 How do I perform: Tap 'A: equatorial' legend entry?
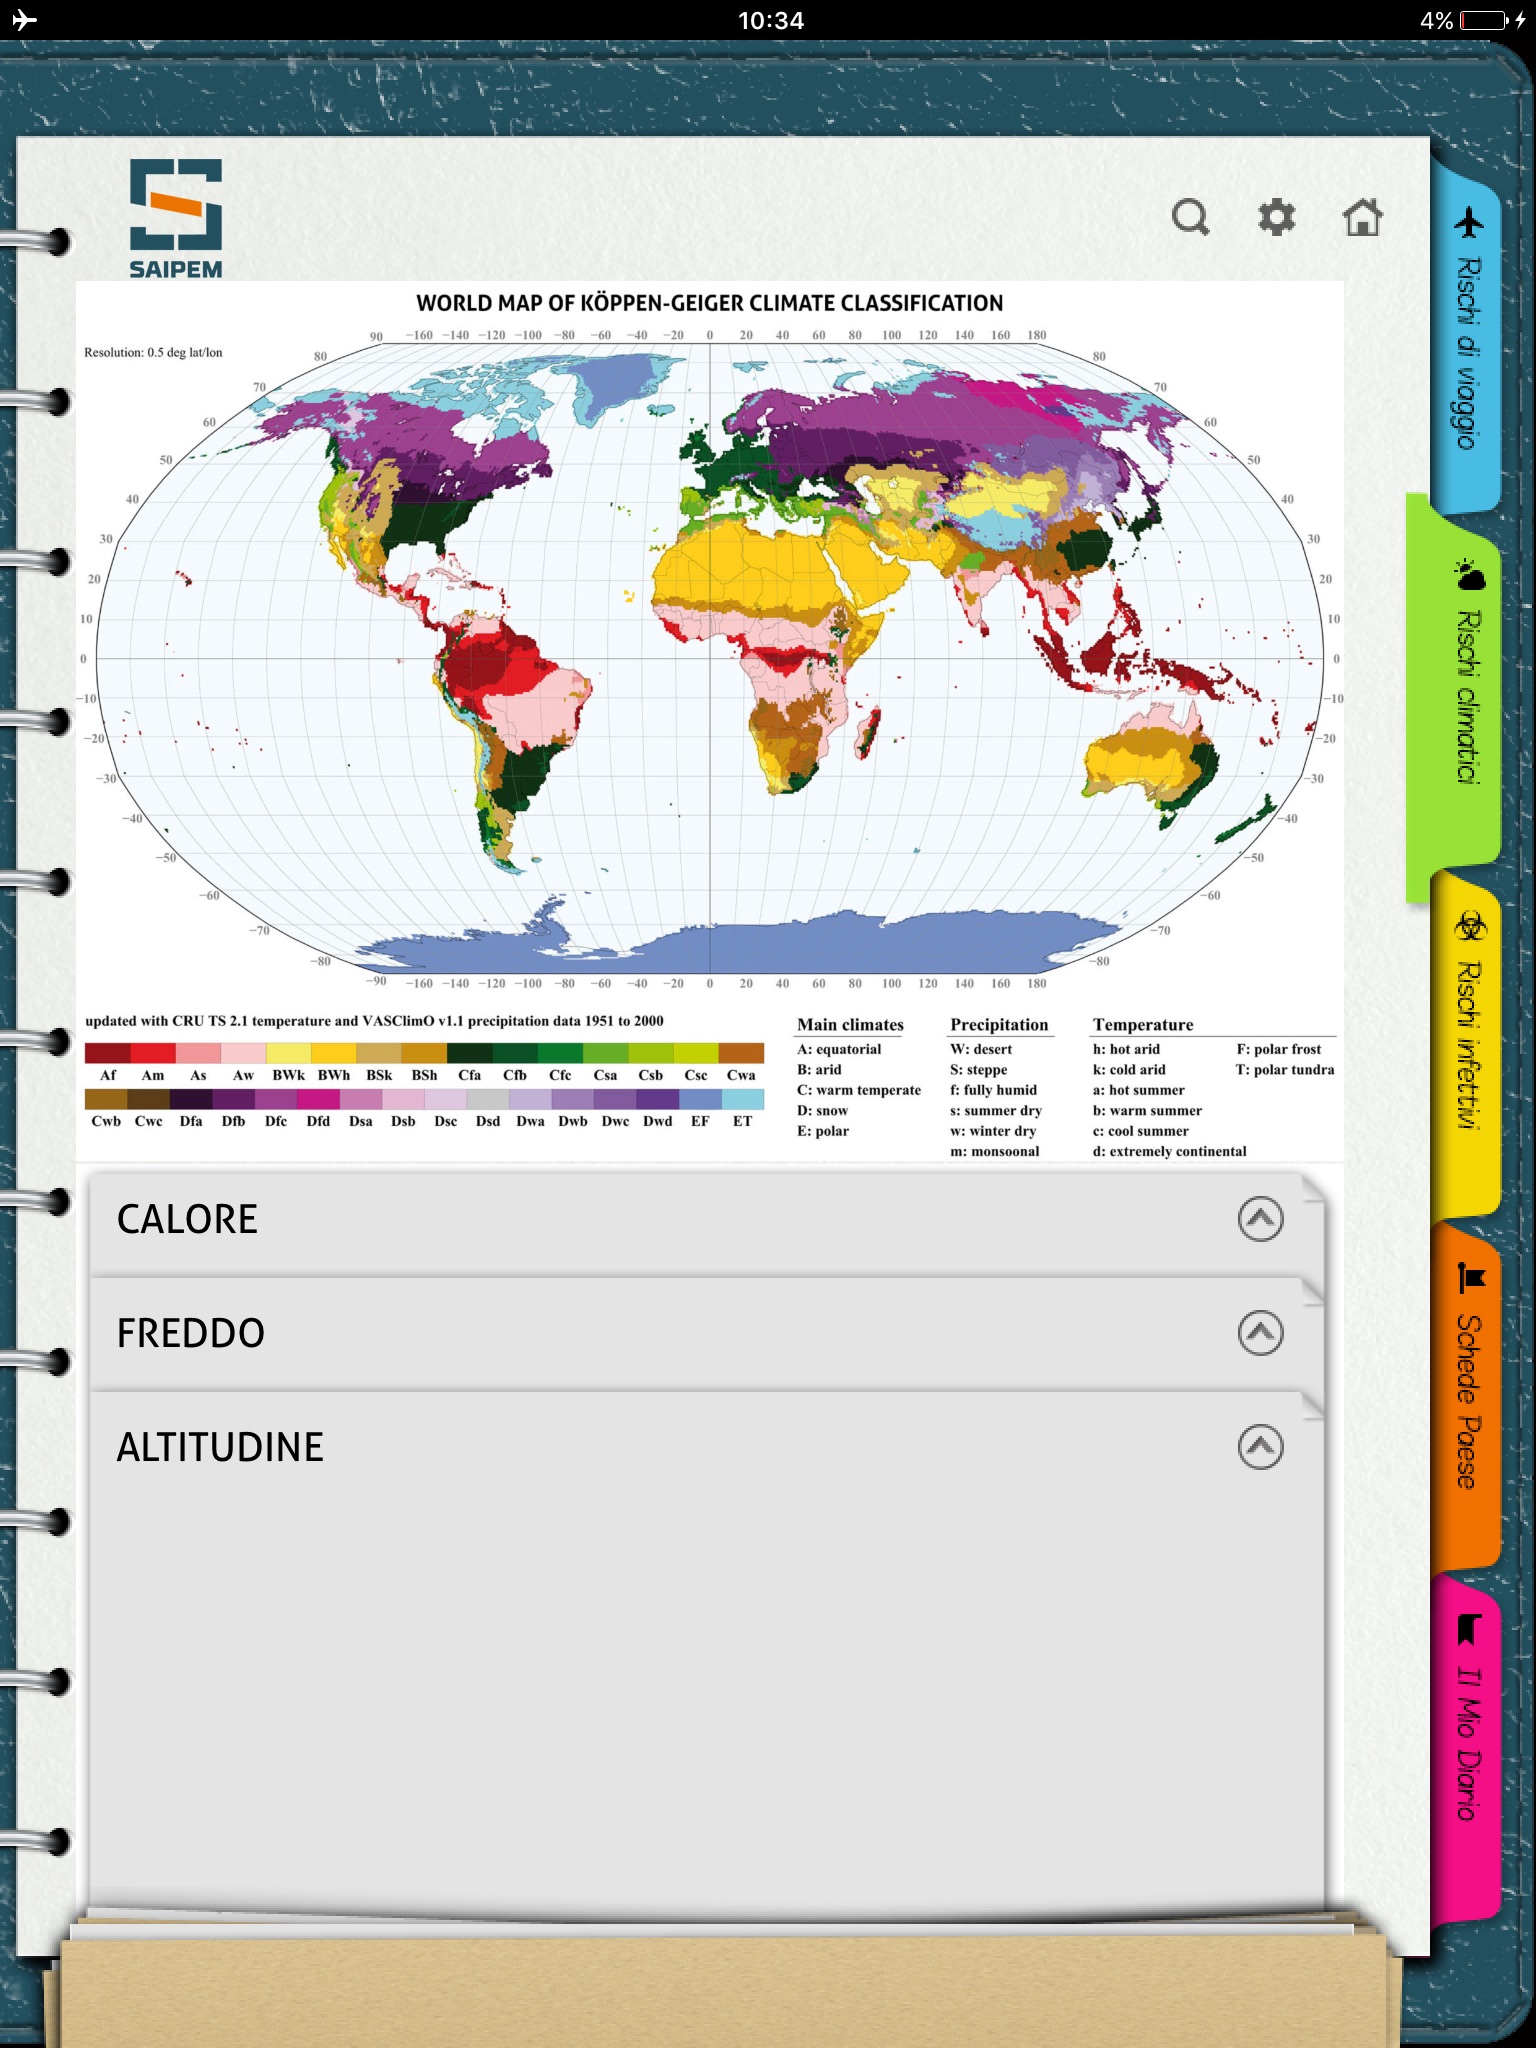839,1049
